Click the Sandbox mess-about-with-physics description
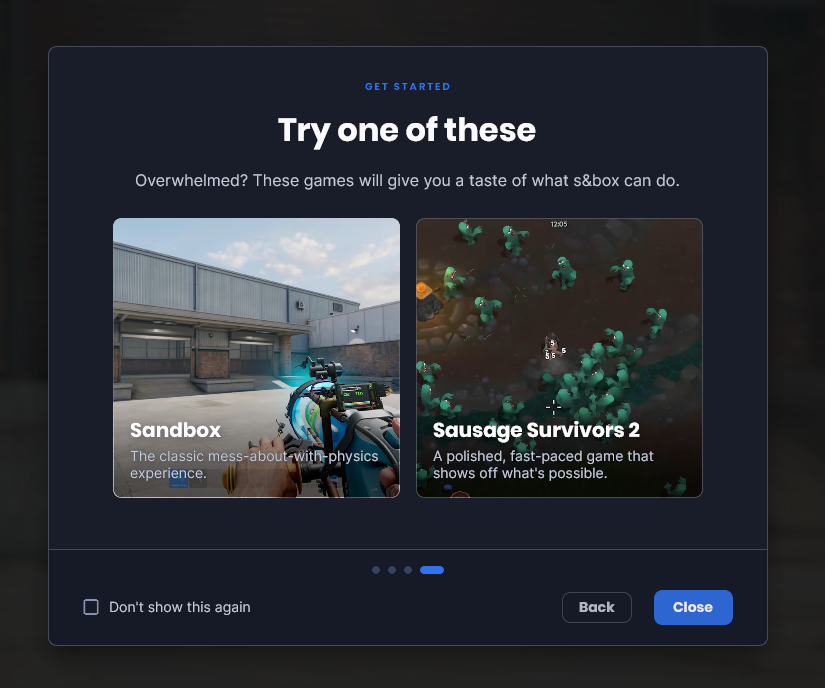Viewport: 825px width, 688px height. point(254,464)
